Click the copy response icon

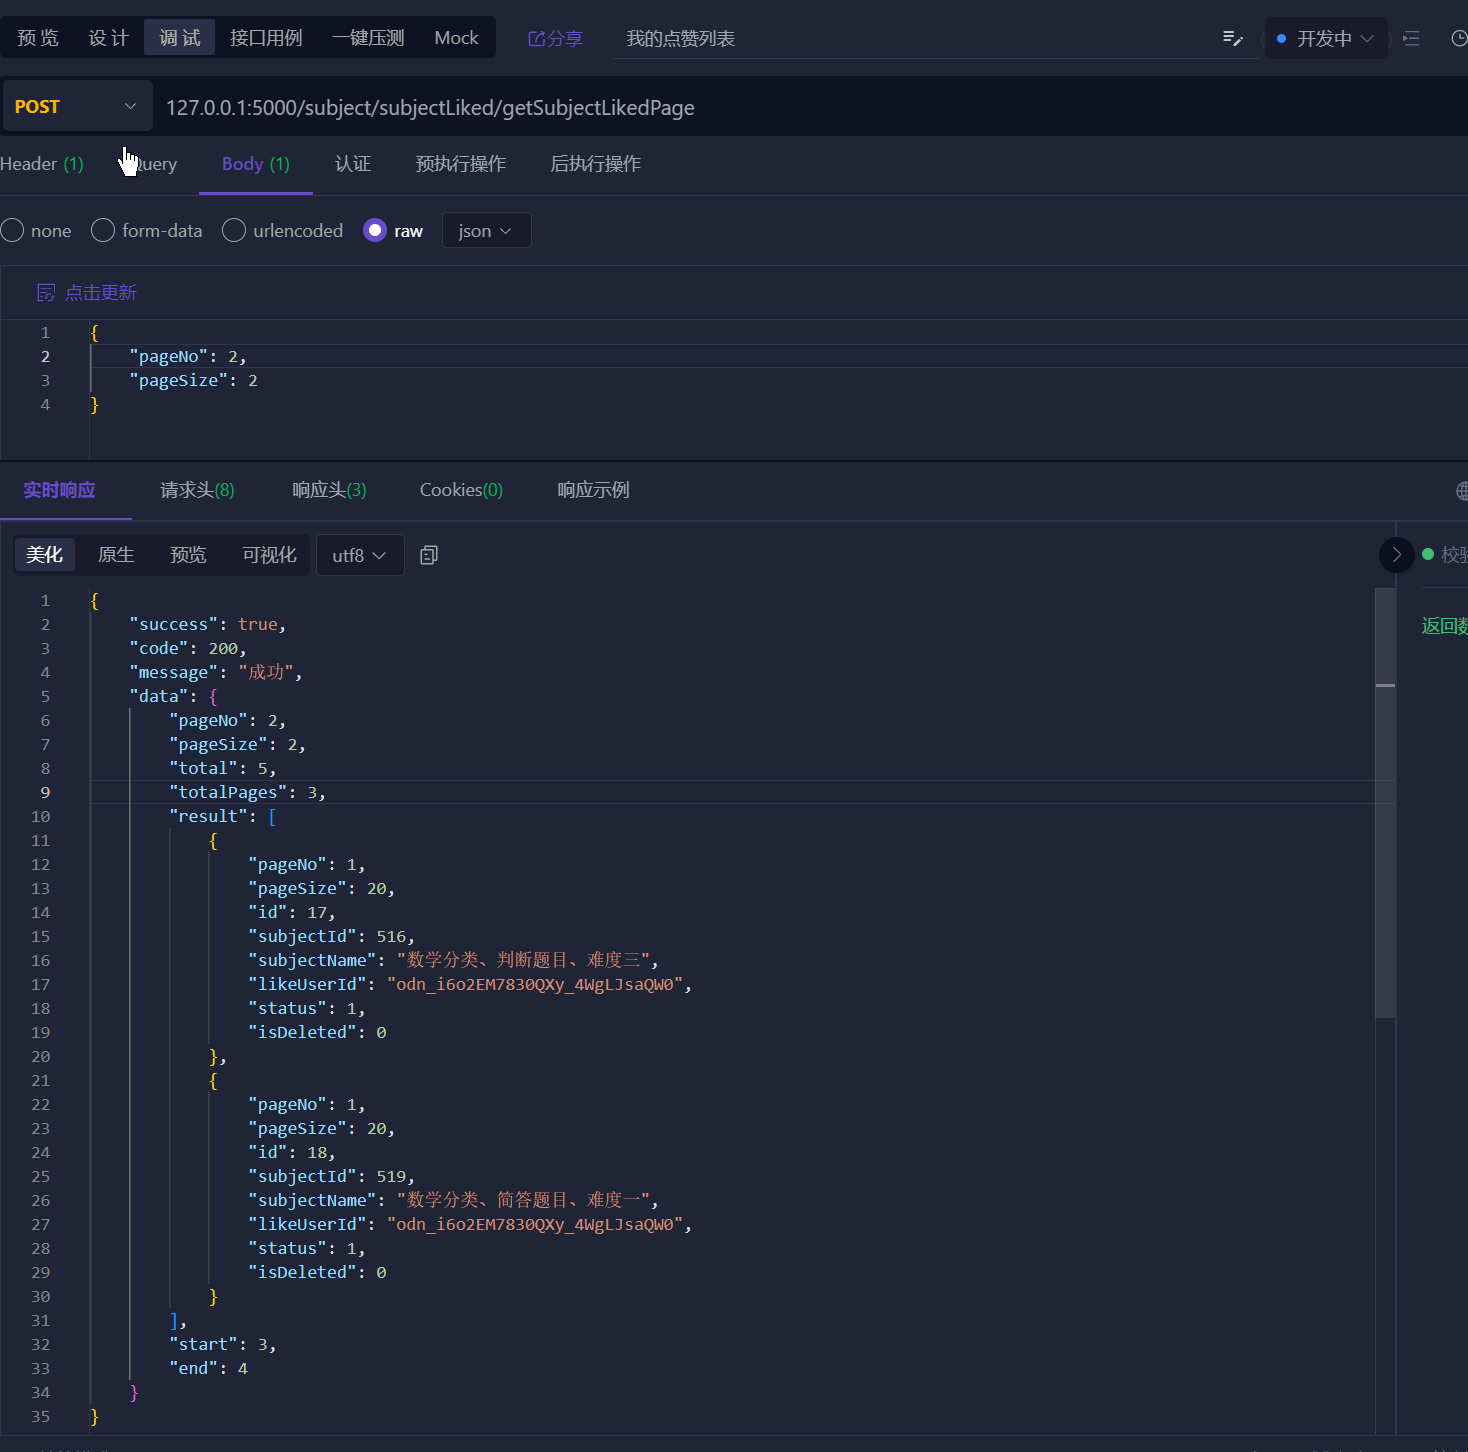tap(429, 555)
